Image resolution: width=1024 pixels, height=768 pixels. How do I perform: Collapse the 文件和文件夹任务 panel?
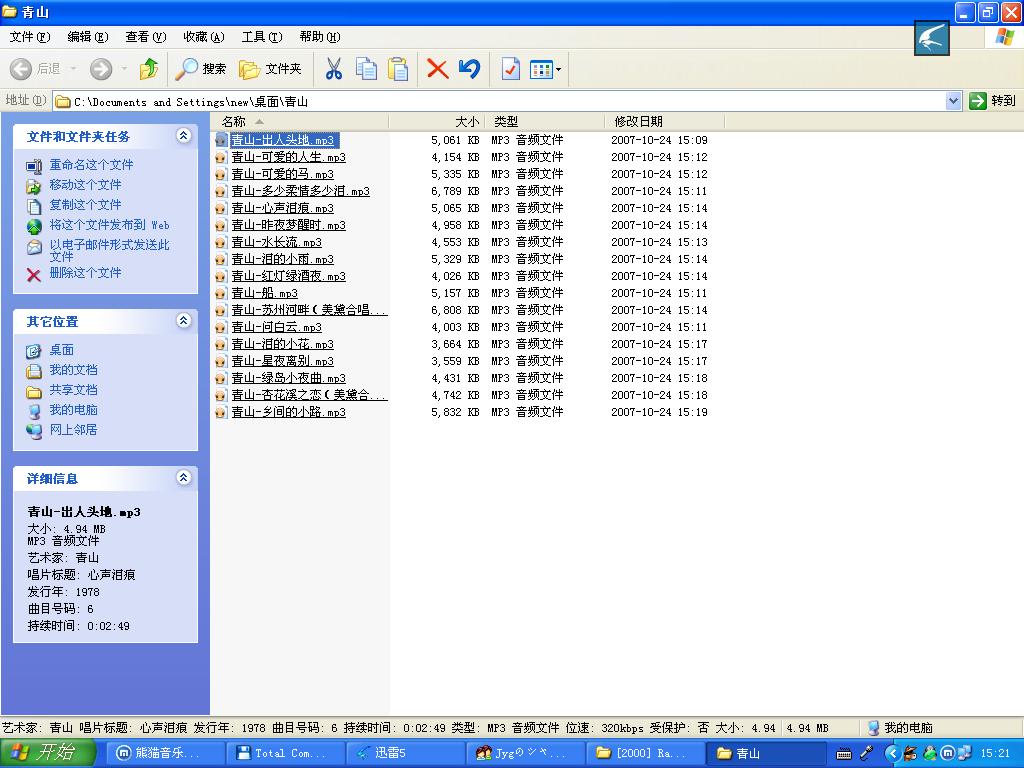pyautogui.click(x=184, y=136)
